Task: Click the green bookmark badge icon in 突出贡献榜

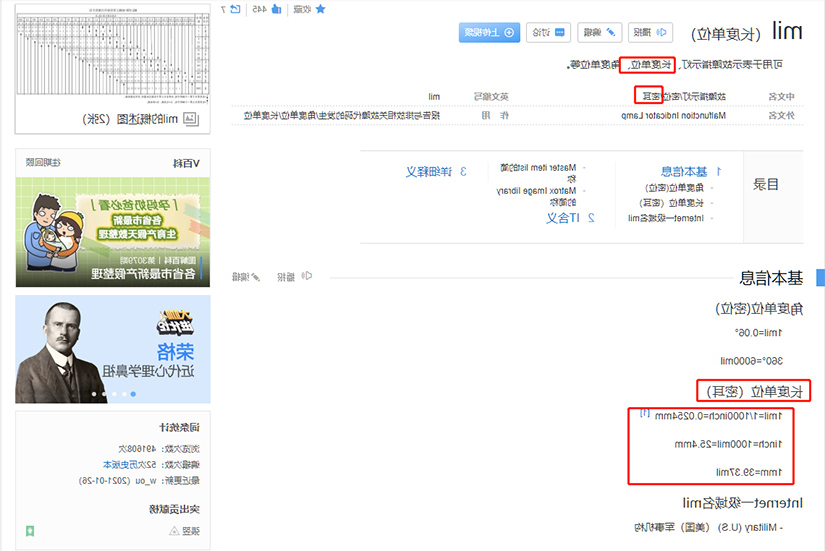Action: (30, 531)
